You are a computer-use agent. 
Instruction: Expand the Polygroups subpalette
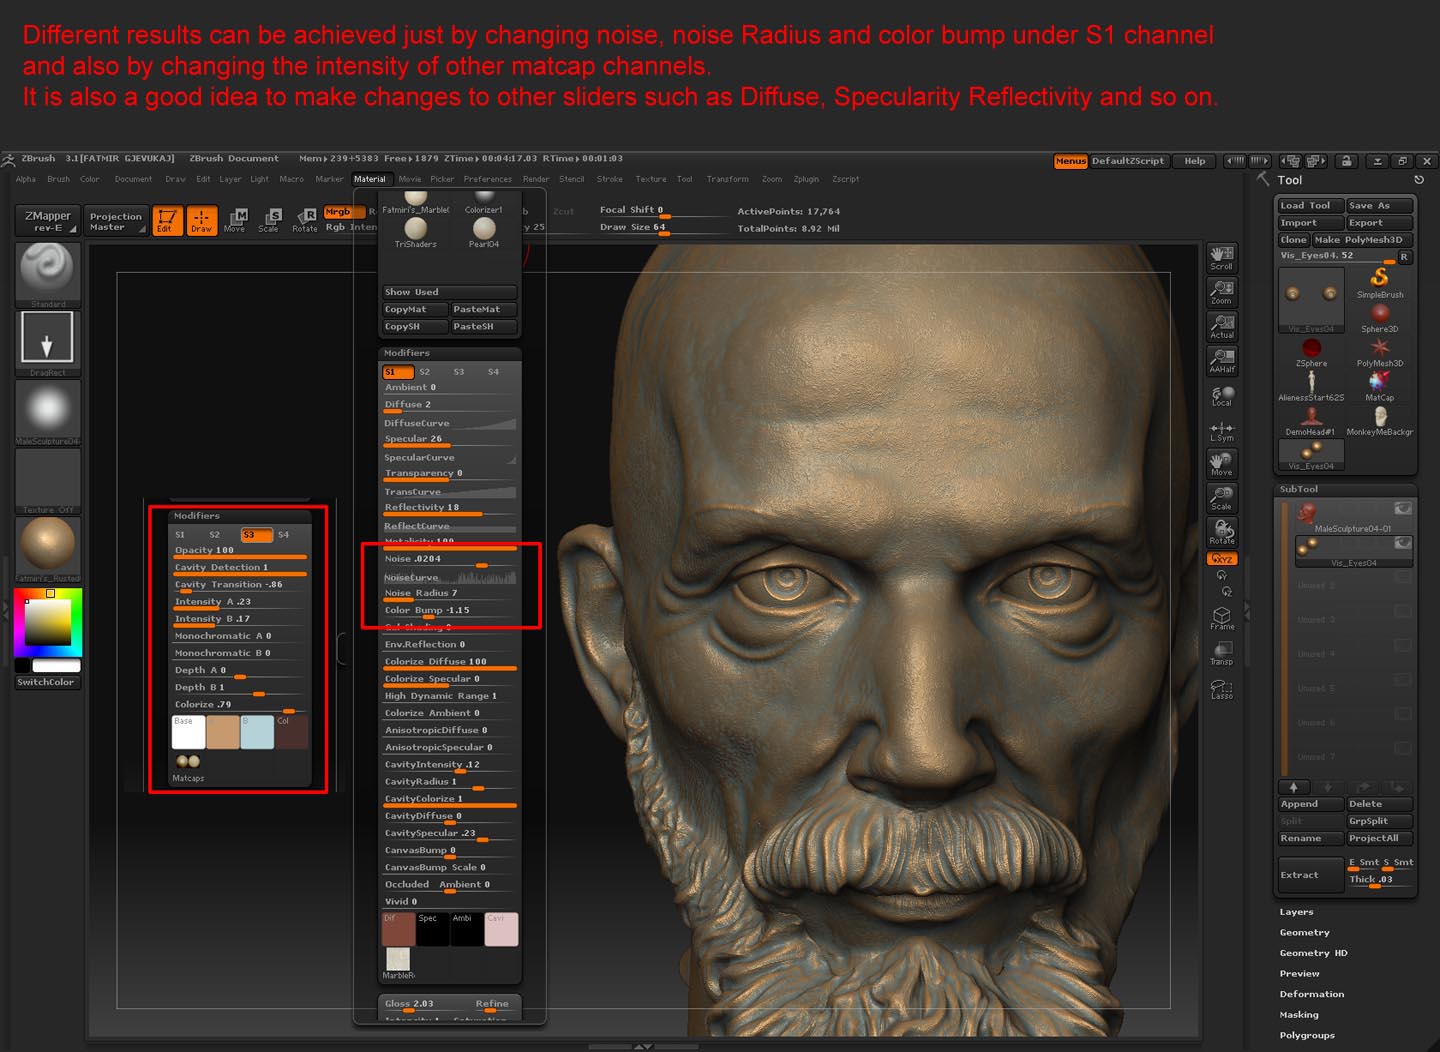click(x=1307, y=1035)
